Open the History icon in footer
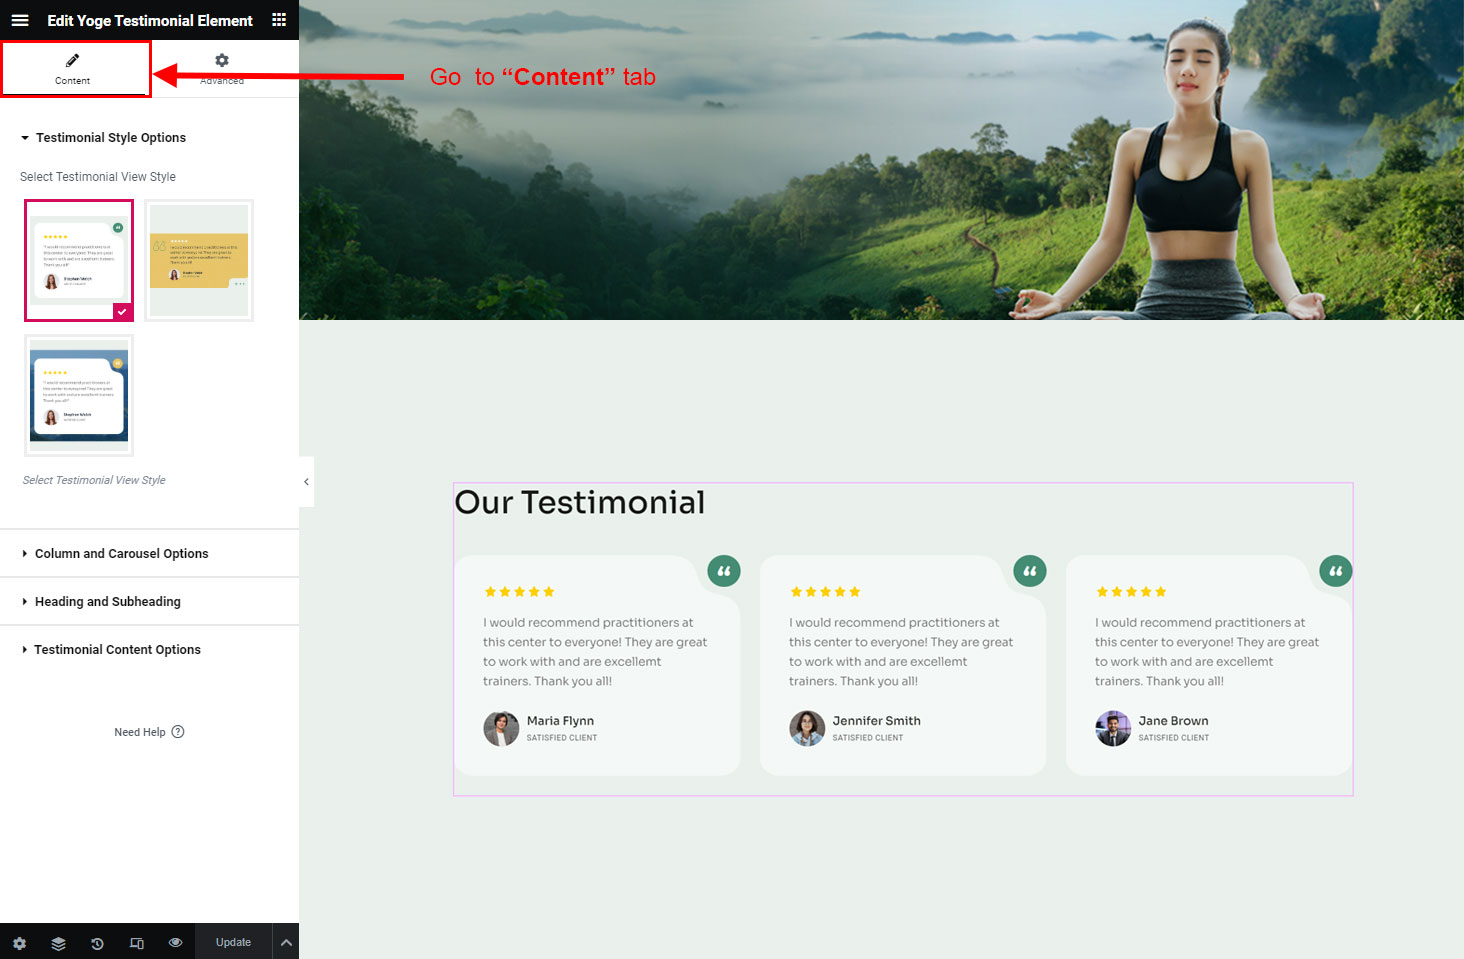 coord(97,943)
